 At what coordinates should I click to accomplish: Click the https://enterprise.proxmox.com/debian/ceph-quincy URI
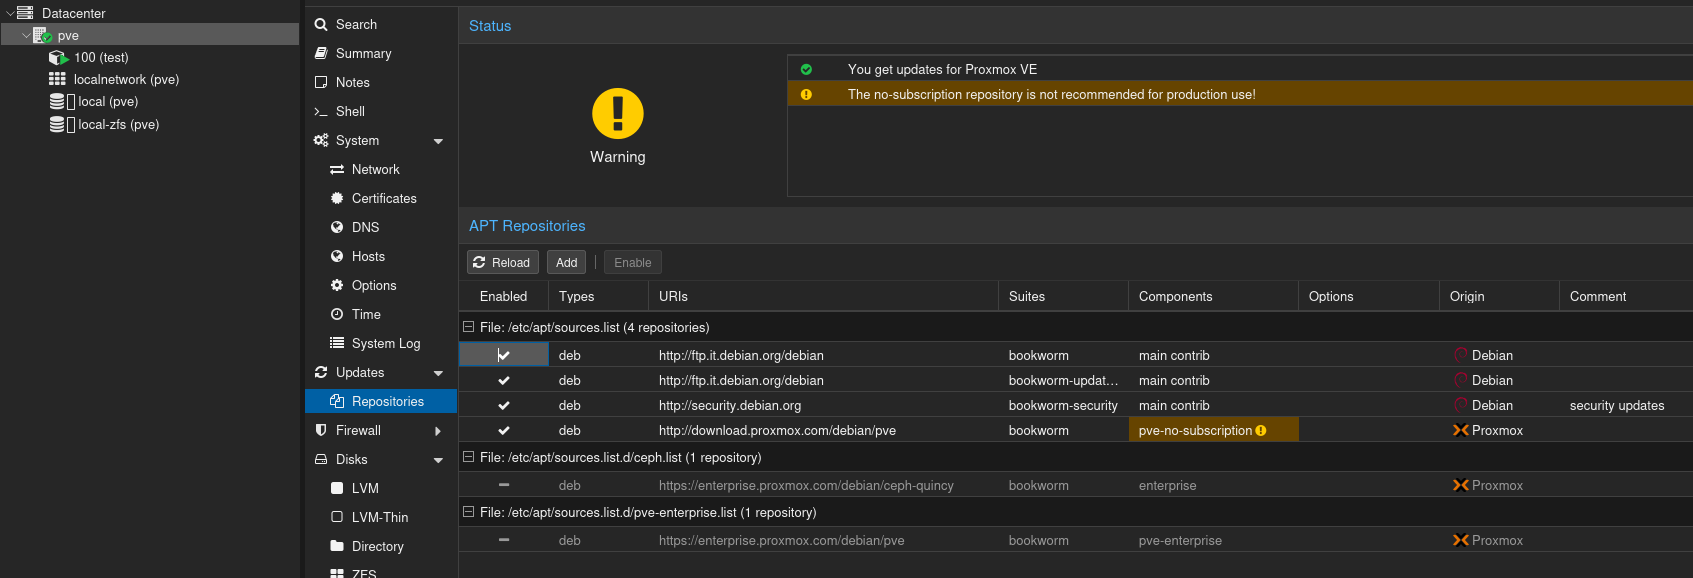coord(806,485)
